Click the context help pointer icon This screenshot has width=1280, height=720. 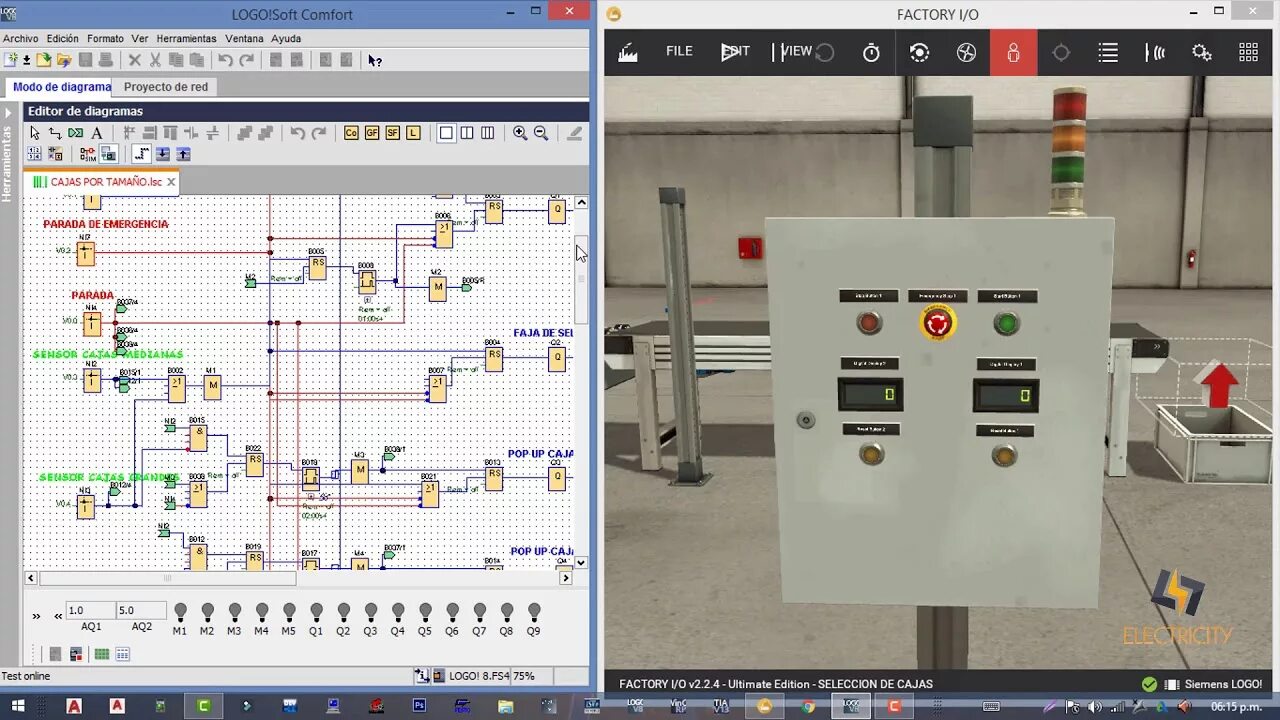click(x=375, y=60)
